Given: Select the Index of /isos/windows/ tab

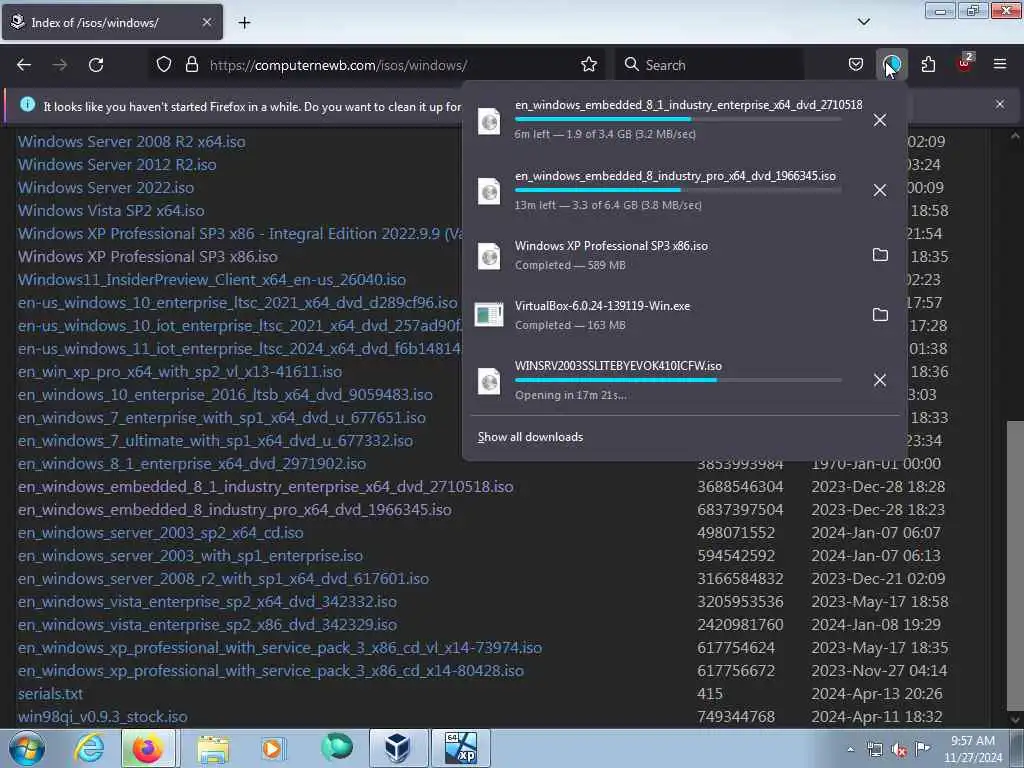Looking at the screenshot, I should pyautogui.click(x=112, y=22).
